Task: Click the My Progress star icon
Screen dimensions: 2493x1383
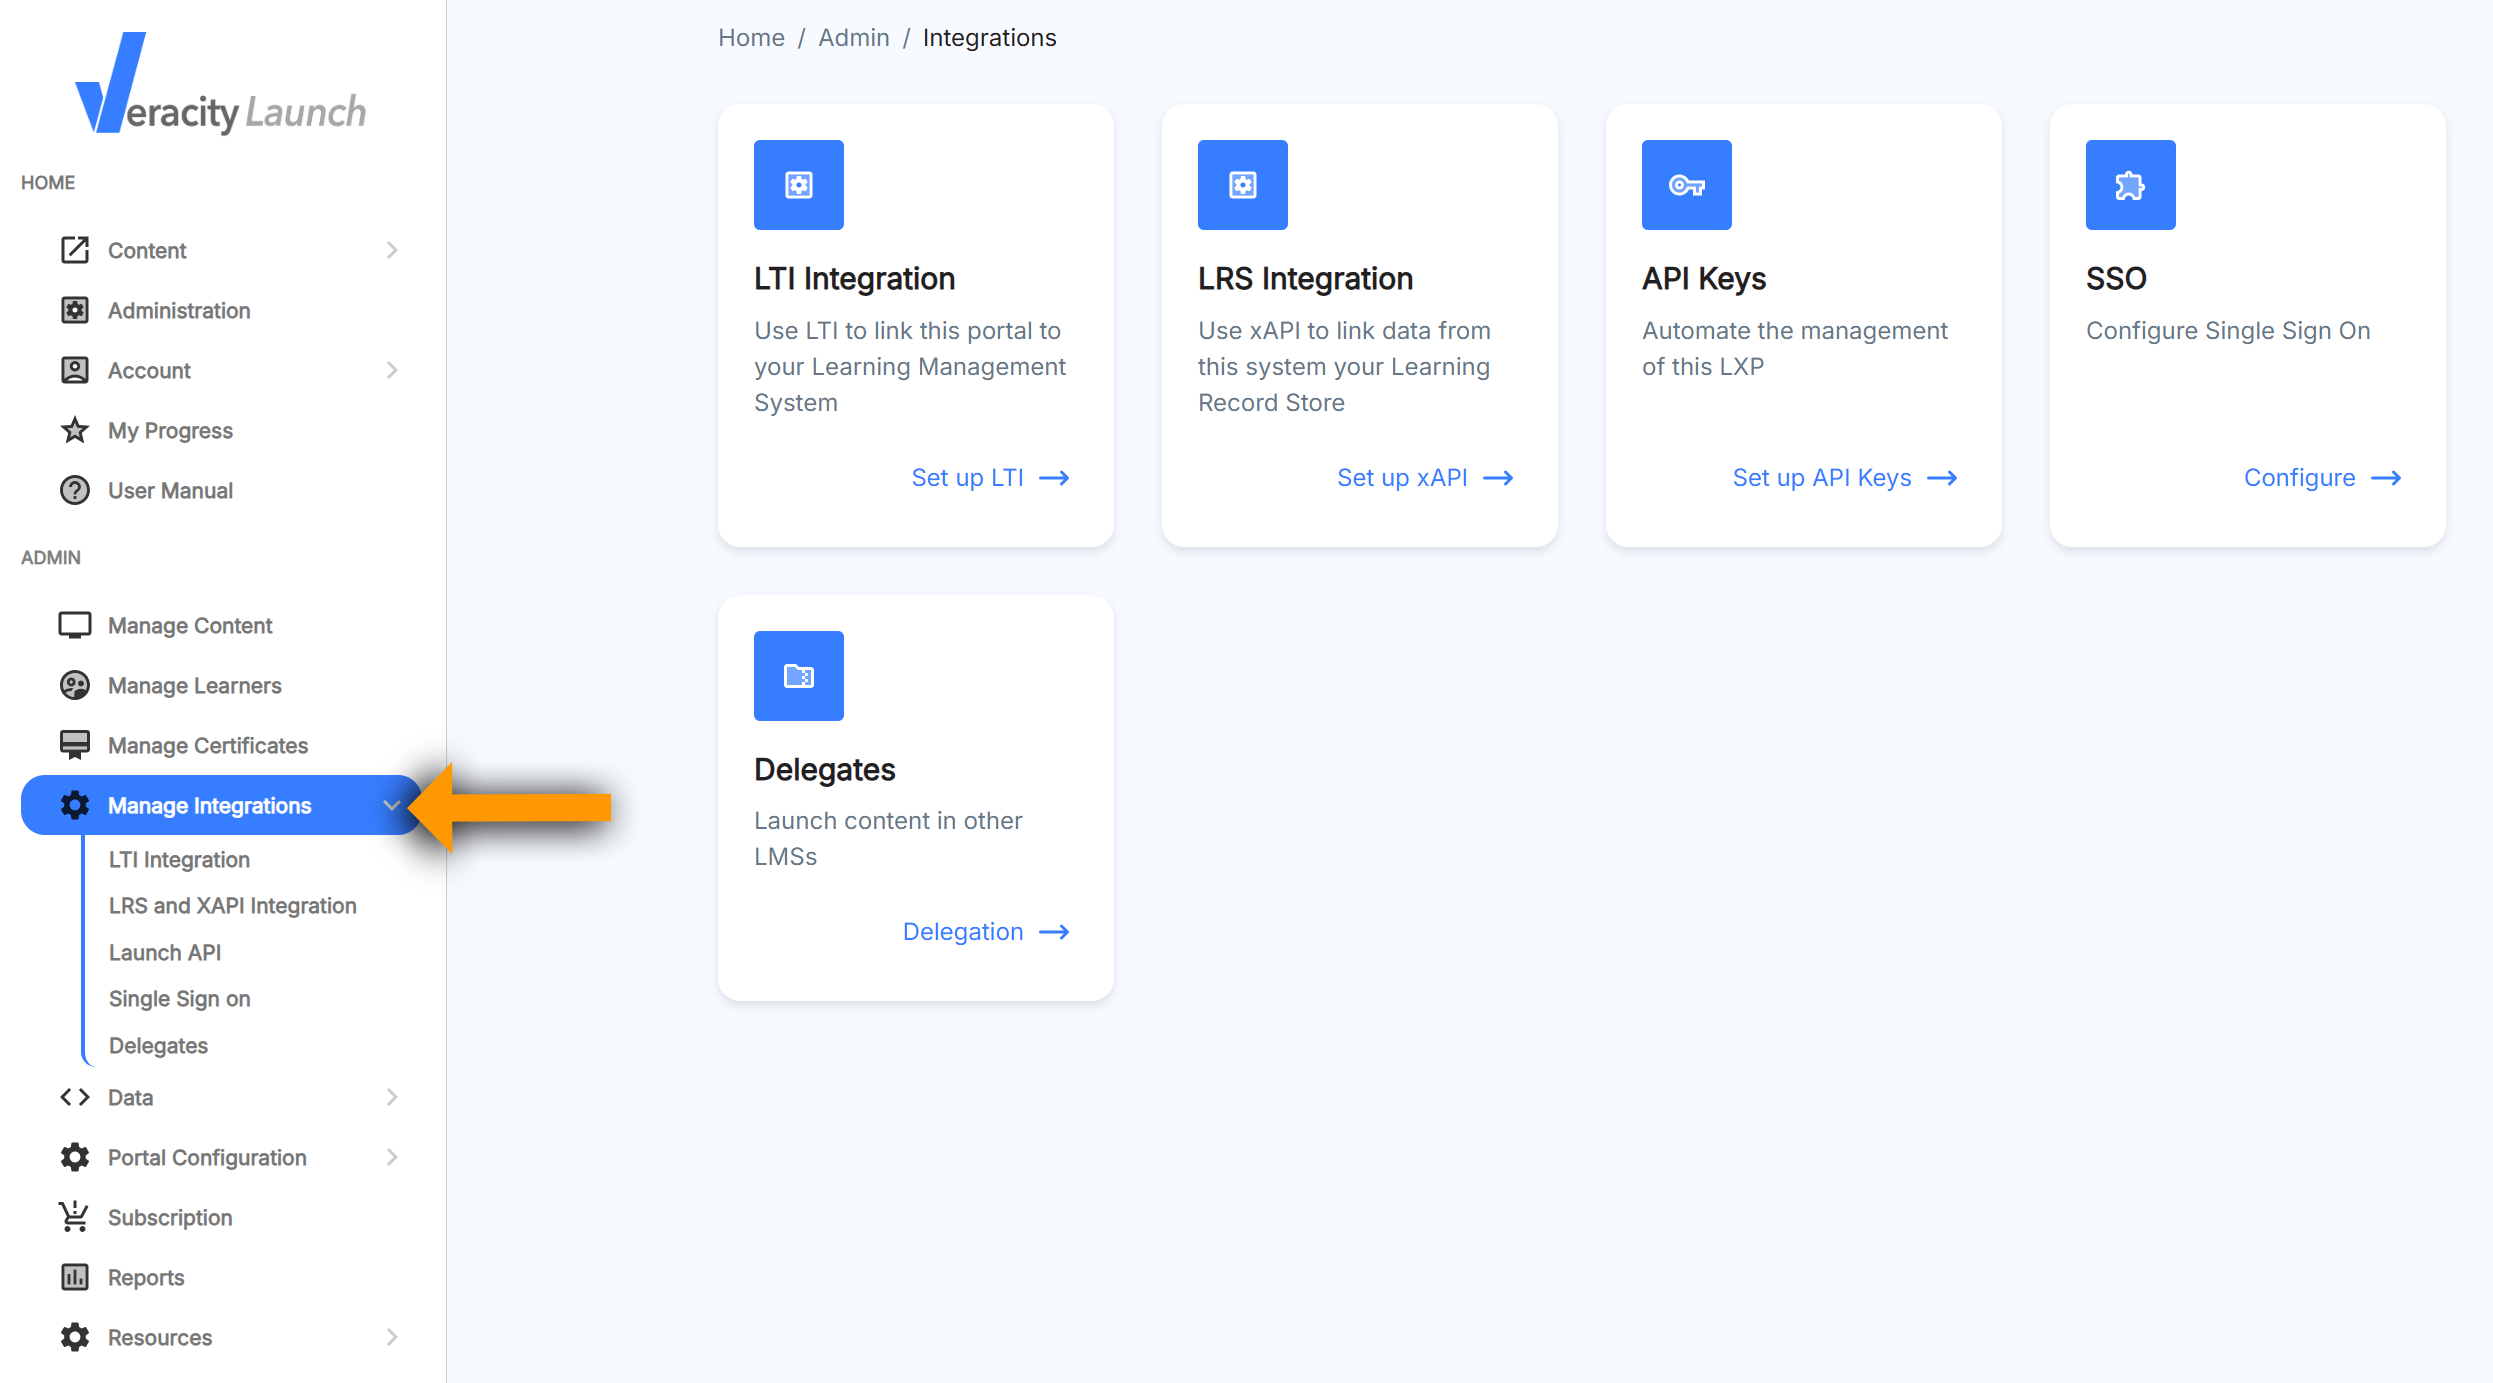Action: (75, 431)
